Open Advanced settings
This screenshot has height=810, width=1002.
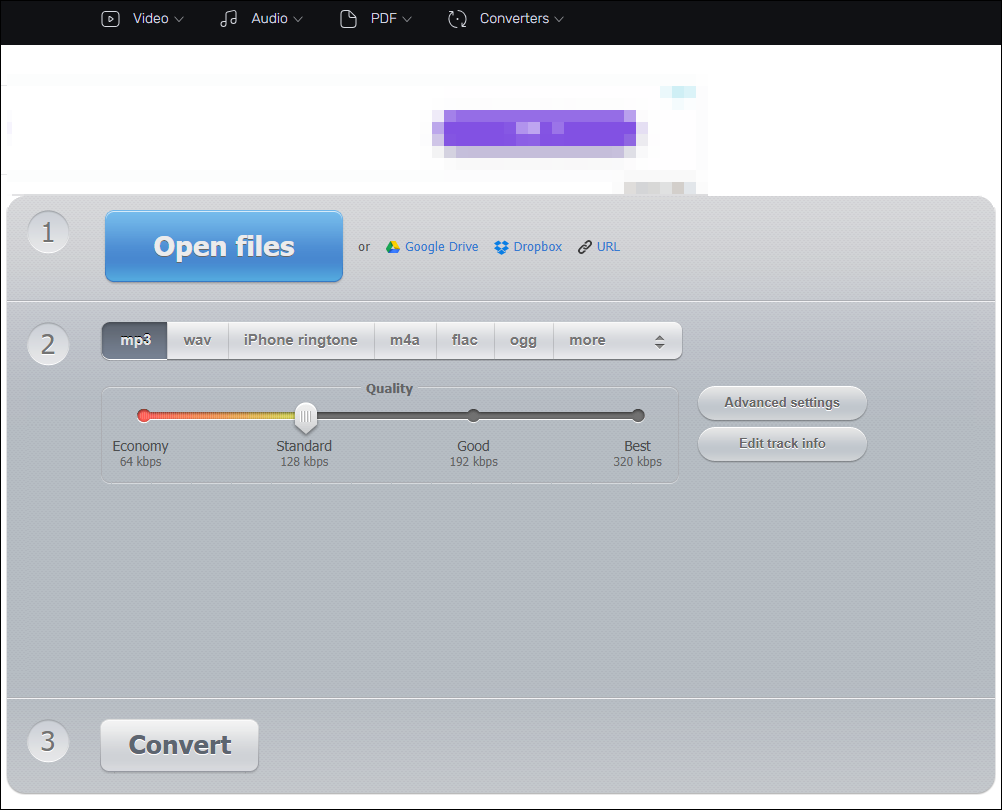[782, 402]
